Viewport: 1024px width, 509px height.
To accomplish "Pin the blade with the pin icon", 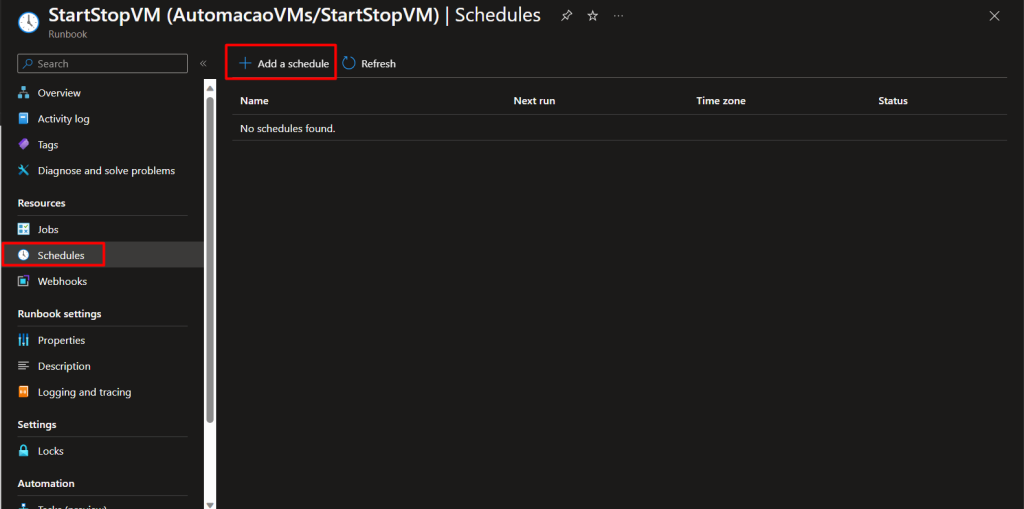I will [567, 16].
